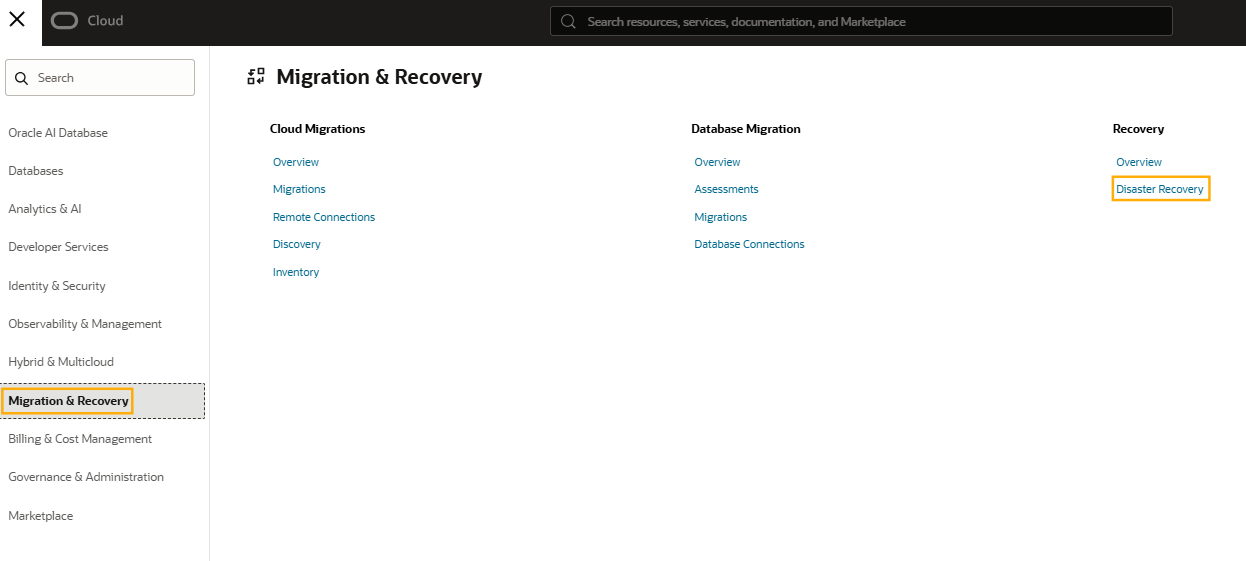Open Observability & Management category
The height and width of the screenshot is (561, 1246).
point(85,324)
